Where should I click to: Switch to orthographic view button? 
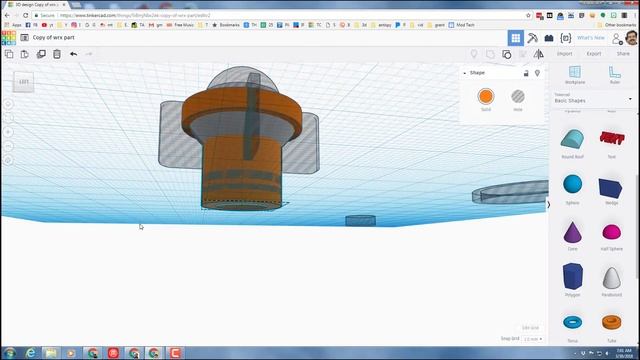pos(8,160)
